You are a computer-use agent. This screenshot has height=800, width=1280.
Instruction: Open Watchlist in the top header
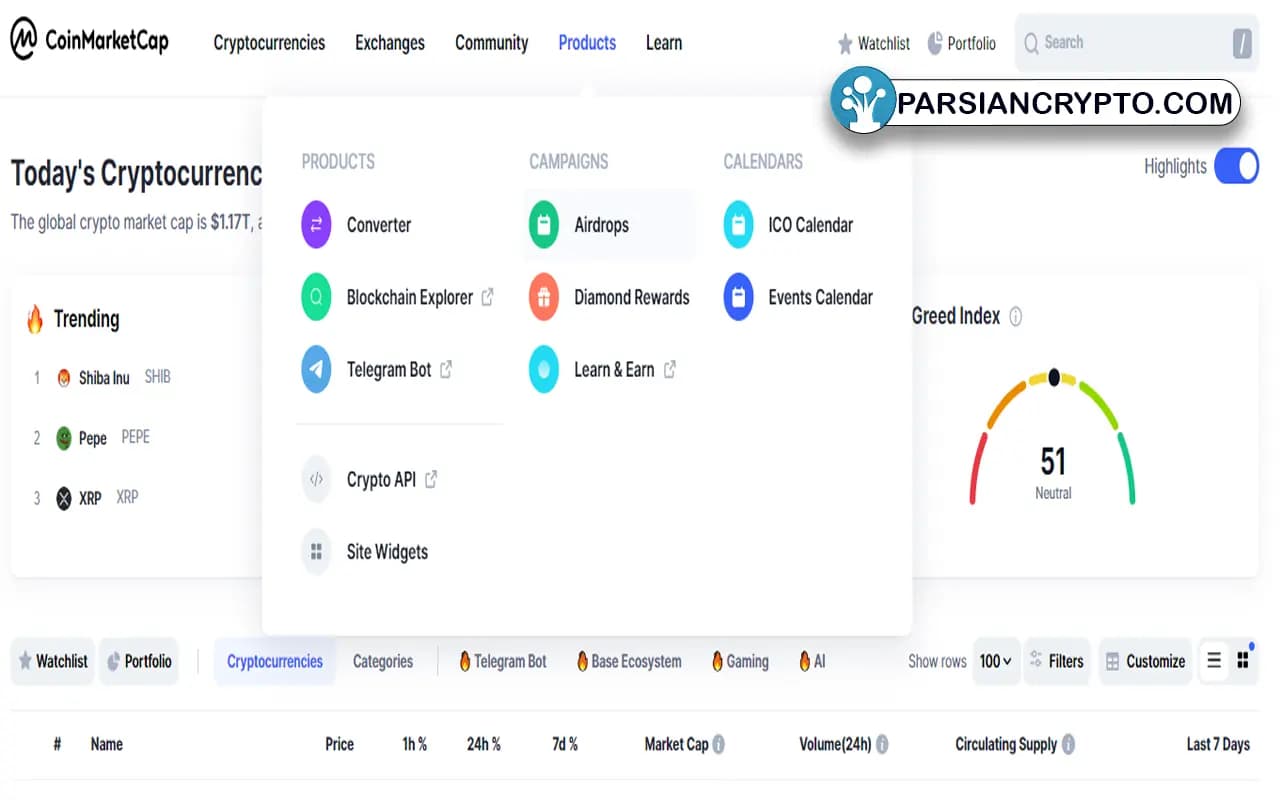[873, 43]
